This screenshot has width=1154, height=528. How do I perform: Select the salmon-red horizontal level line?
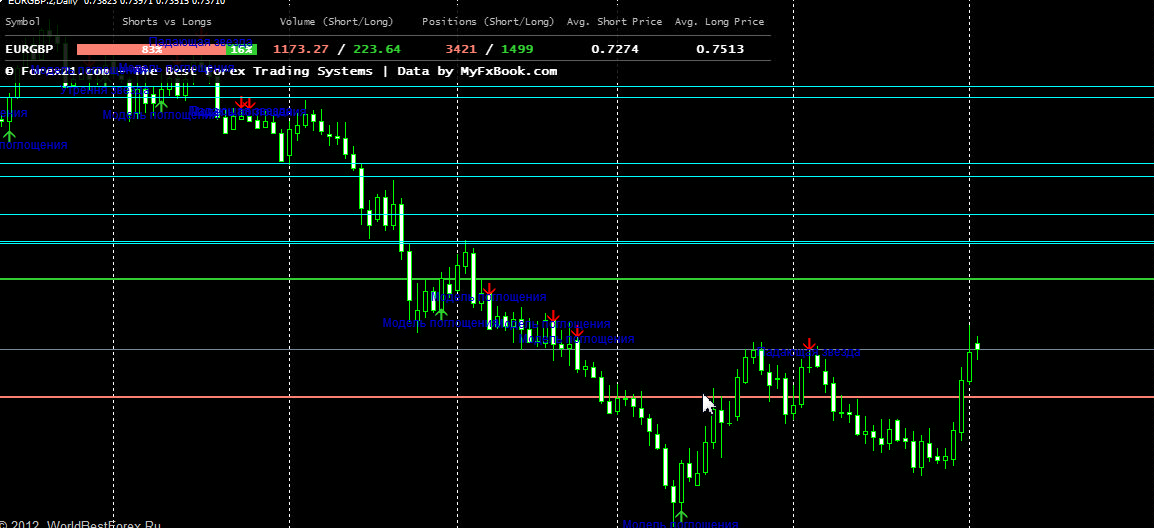point(577,397)
